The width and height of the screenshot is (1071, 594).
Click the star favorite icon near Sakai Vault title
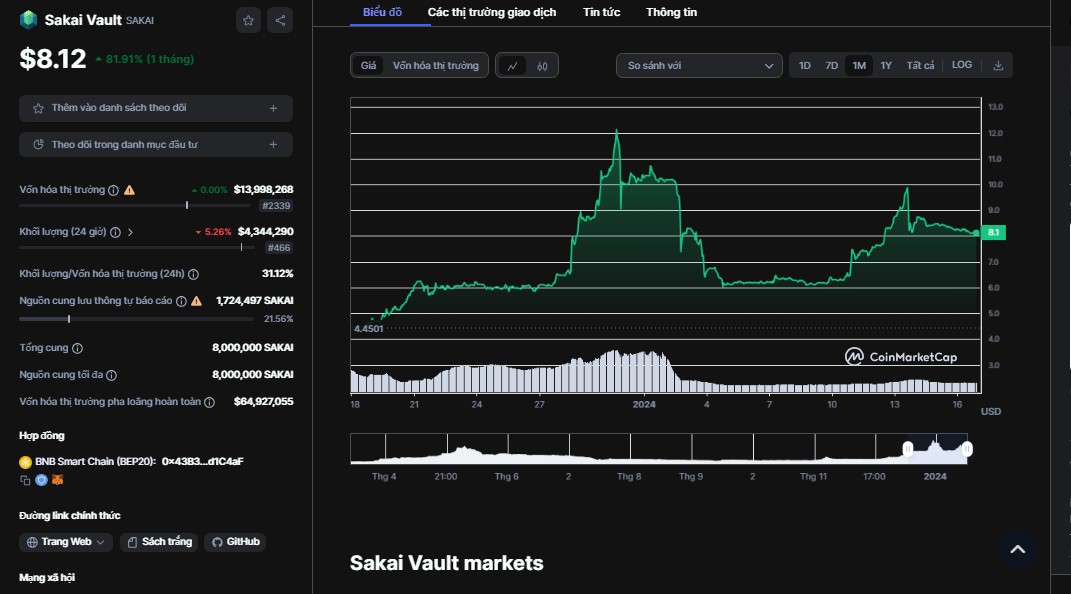coord(248,20)
